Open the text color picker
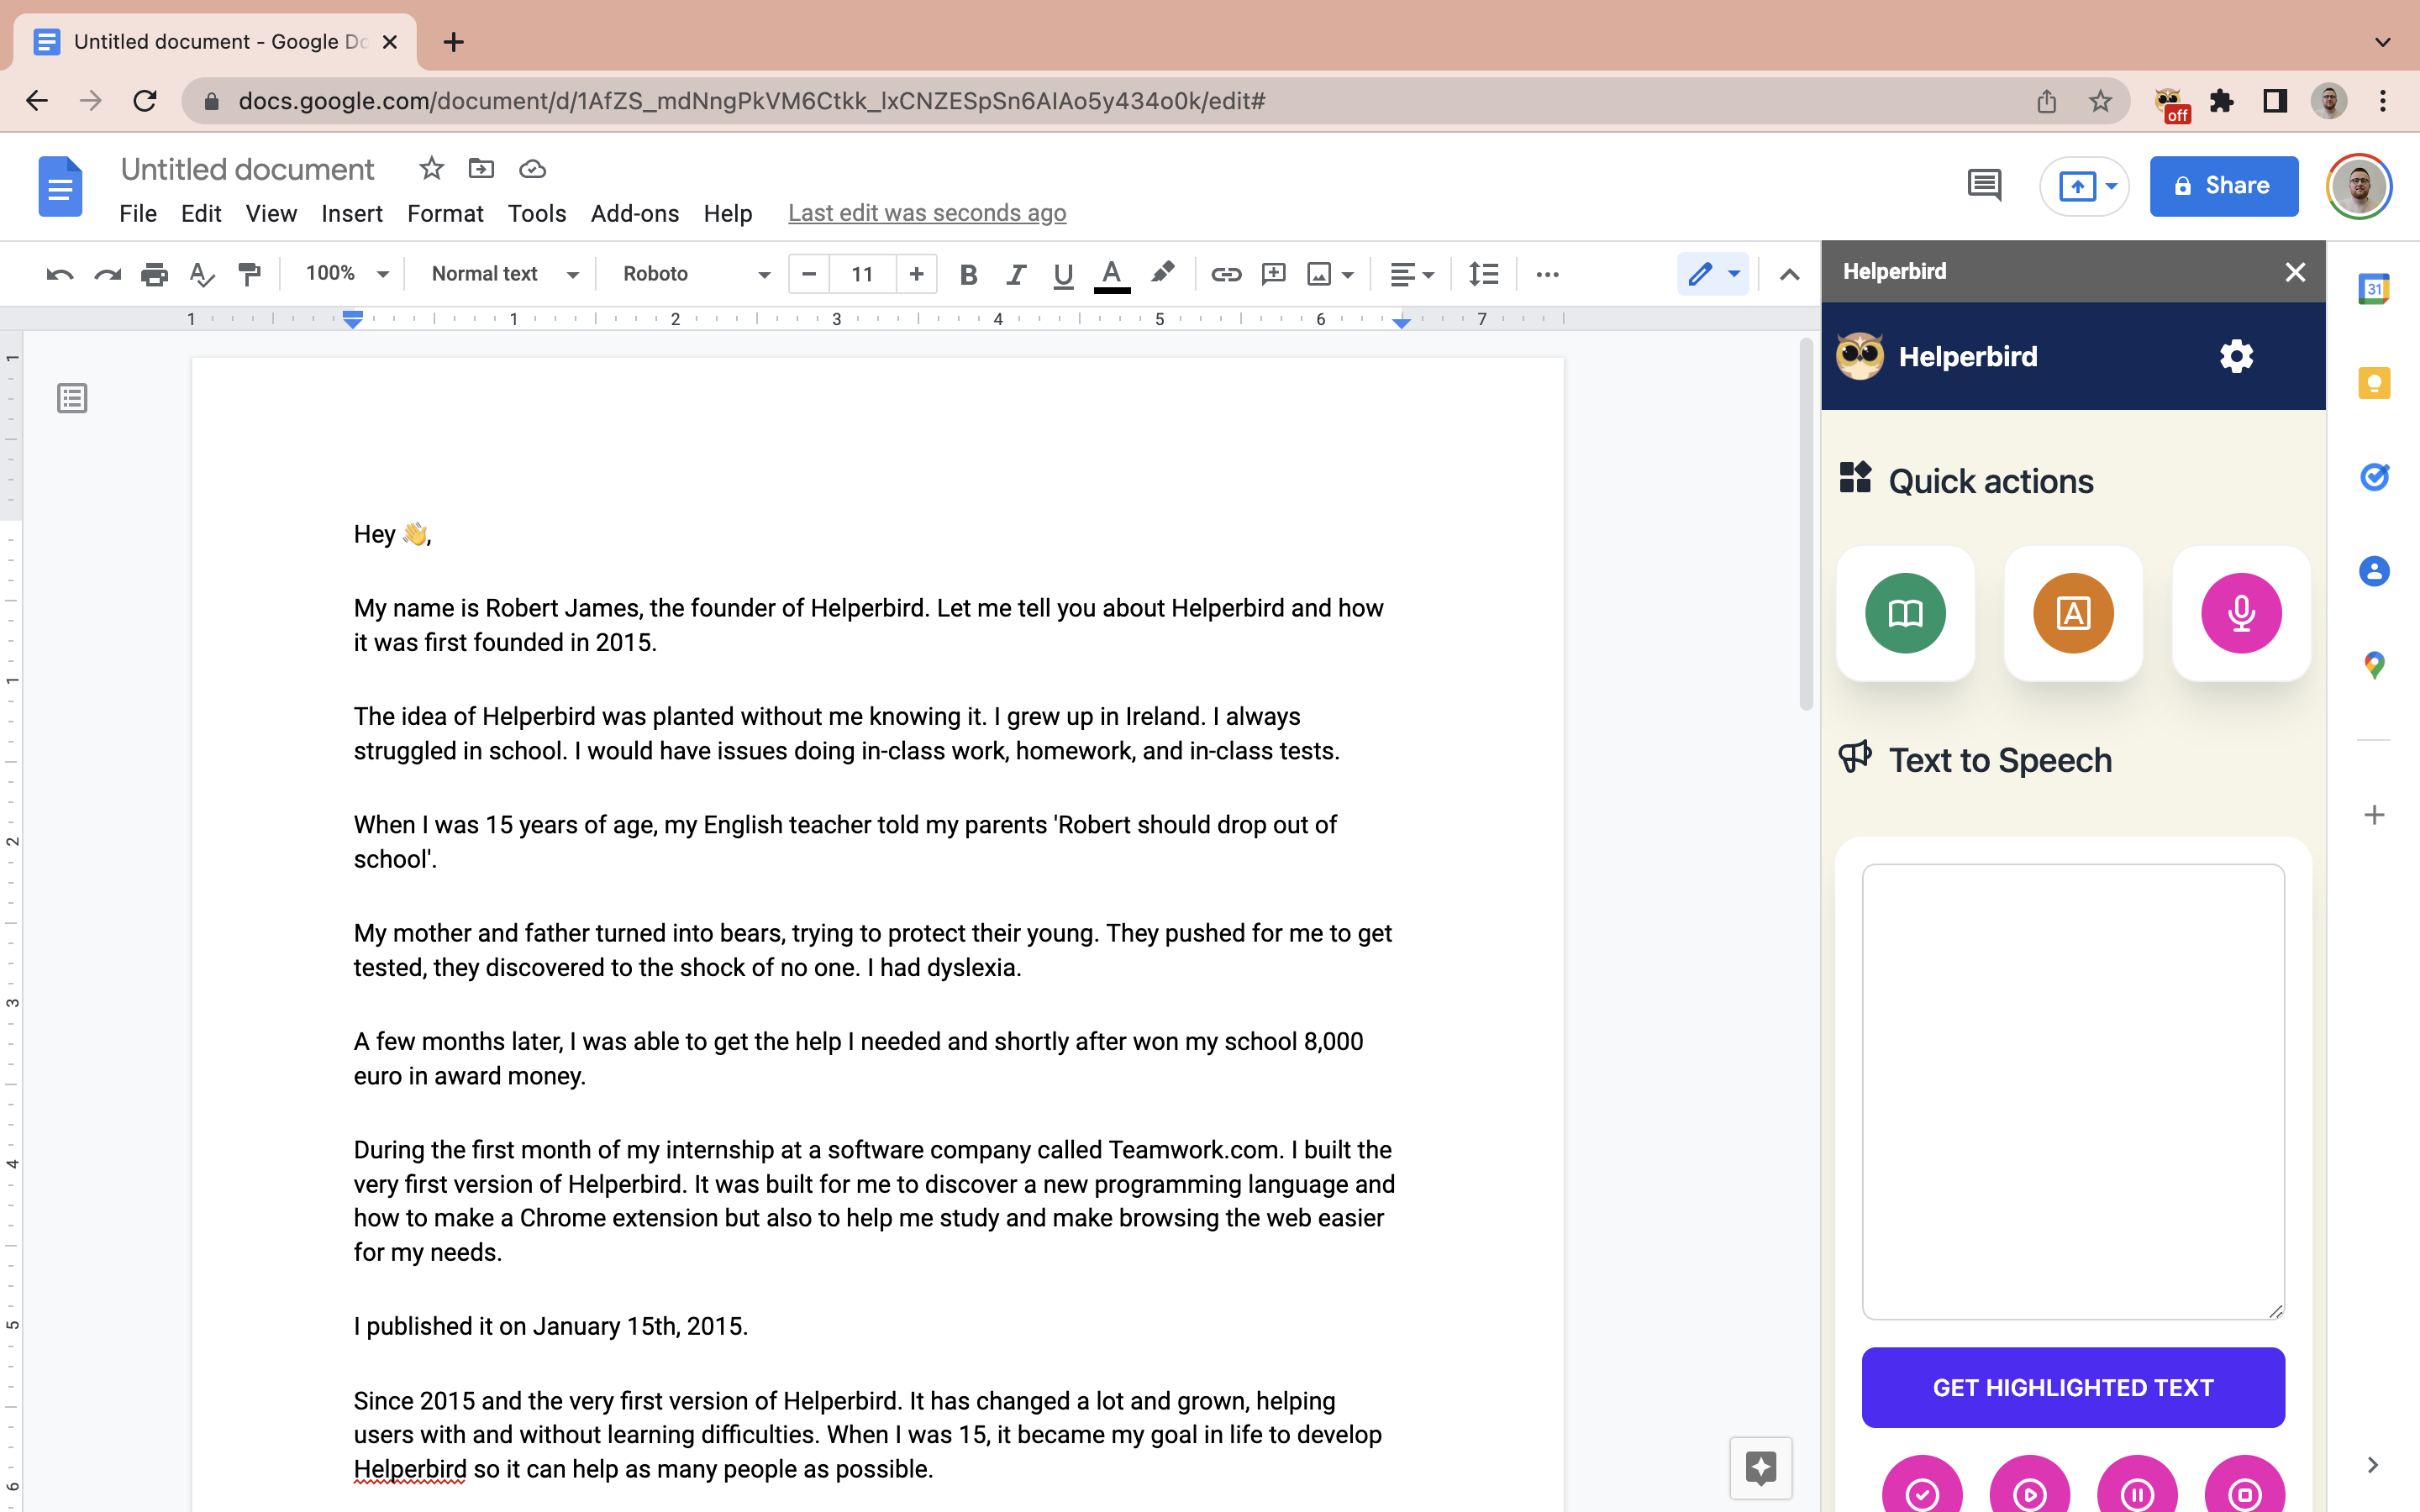The height and width of the screenshot is (1512, 2420). (1111, 274)
